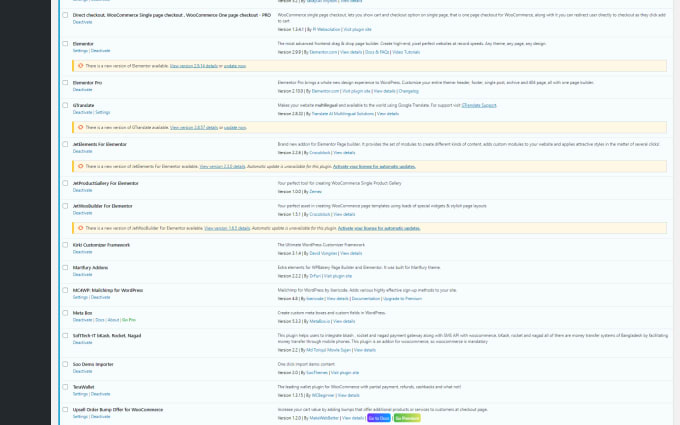This screenshot has width=680, height=425.
Task: Check the JetProductGallery For Elementor checkbox
Action: pyautogui.click(x=65, y=183)
